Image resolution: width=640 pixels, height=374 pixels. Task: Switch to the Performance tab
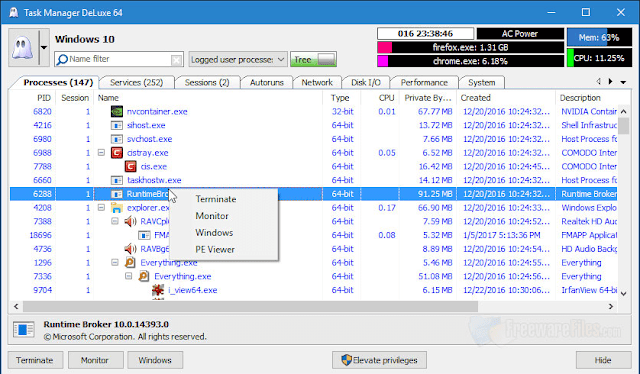[x=424, y=82]
